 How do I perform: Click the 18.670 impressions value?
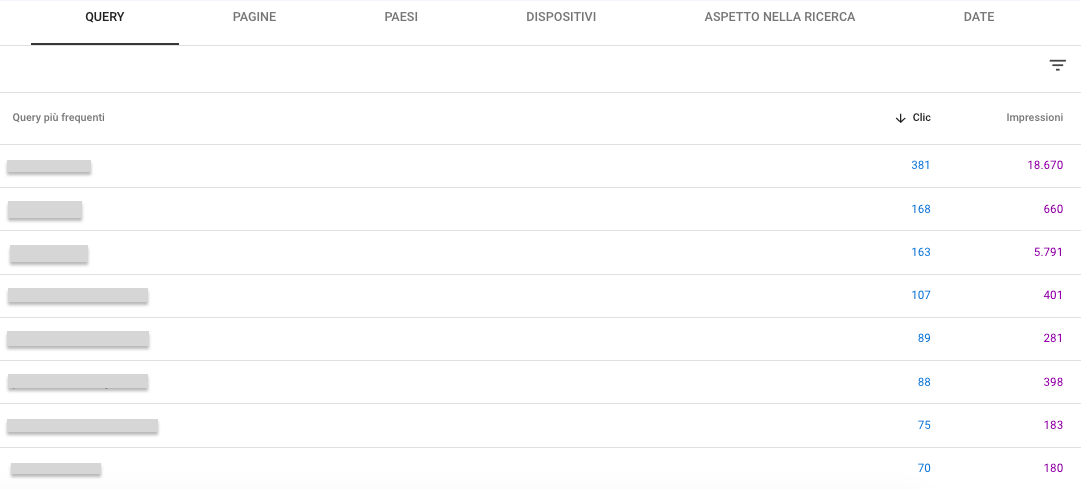(x=1044, y=166)
